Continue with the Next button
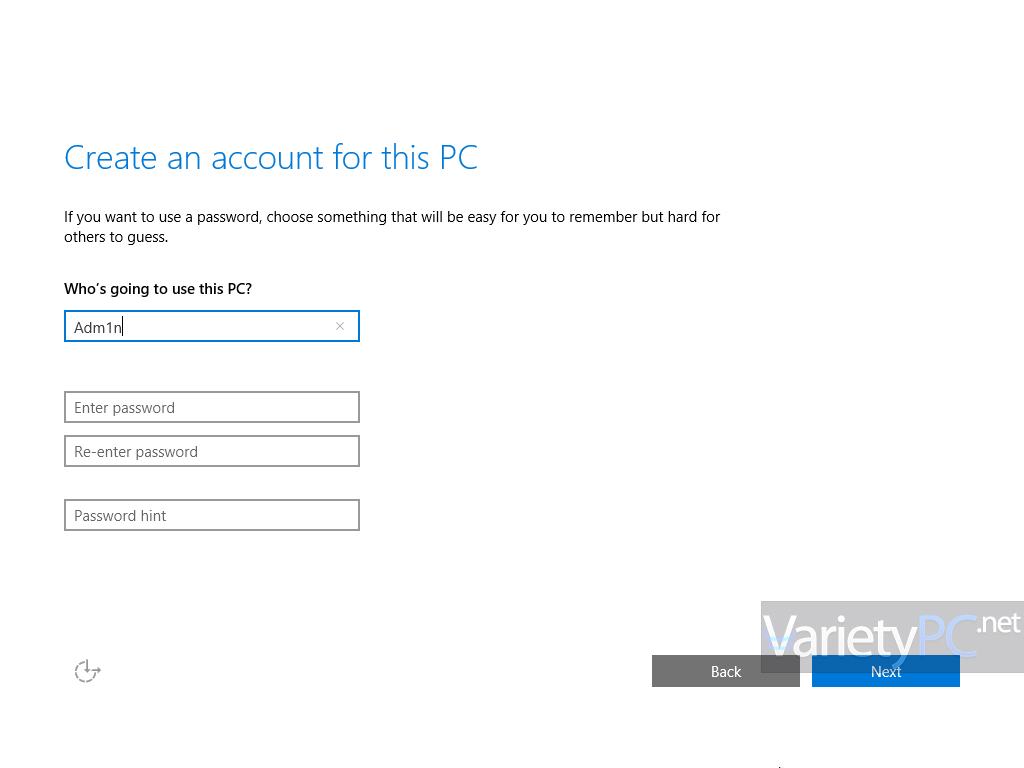The height and width of the screenshot is (768, 1024). (x=886, y=671)
